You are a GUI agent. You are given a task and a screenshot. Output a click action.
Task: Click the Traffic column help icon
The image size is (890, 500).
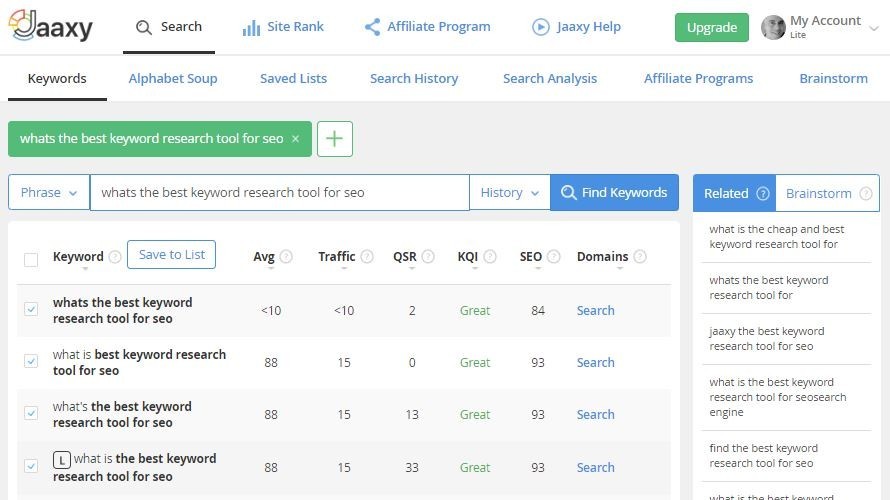(x=367, y=257)
